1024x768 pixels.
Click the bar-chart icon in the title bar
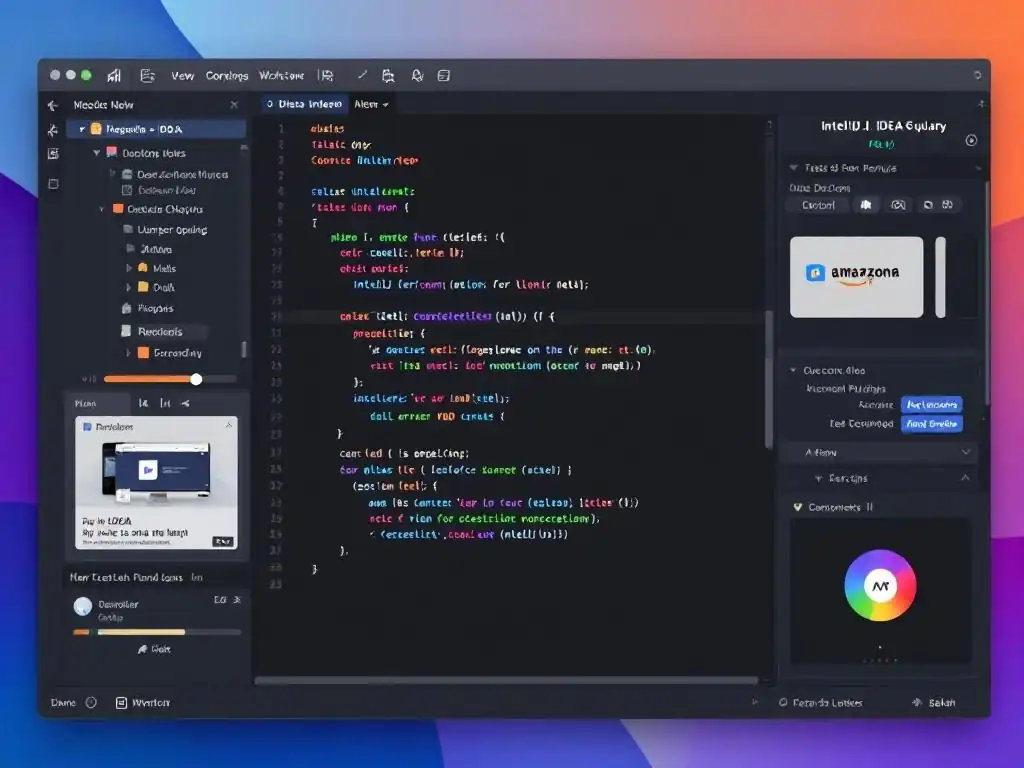tap(114, 76)
